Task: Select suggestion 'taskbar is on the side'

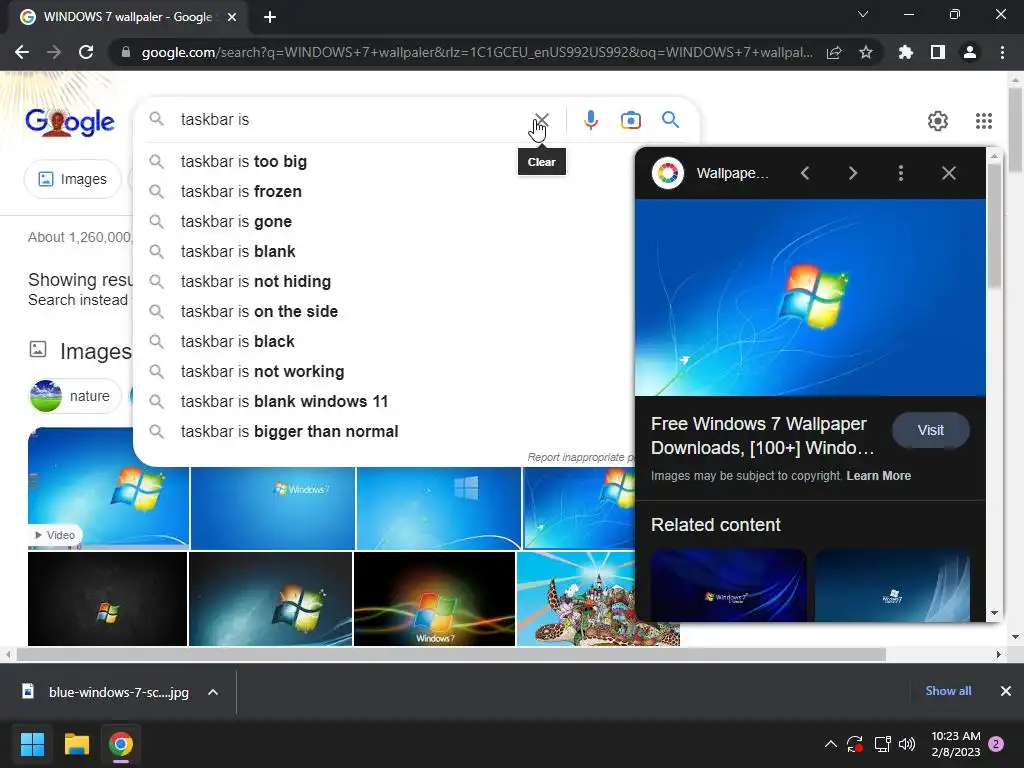Action: point(382,312)
